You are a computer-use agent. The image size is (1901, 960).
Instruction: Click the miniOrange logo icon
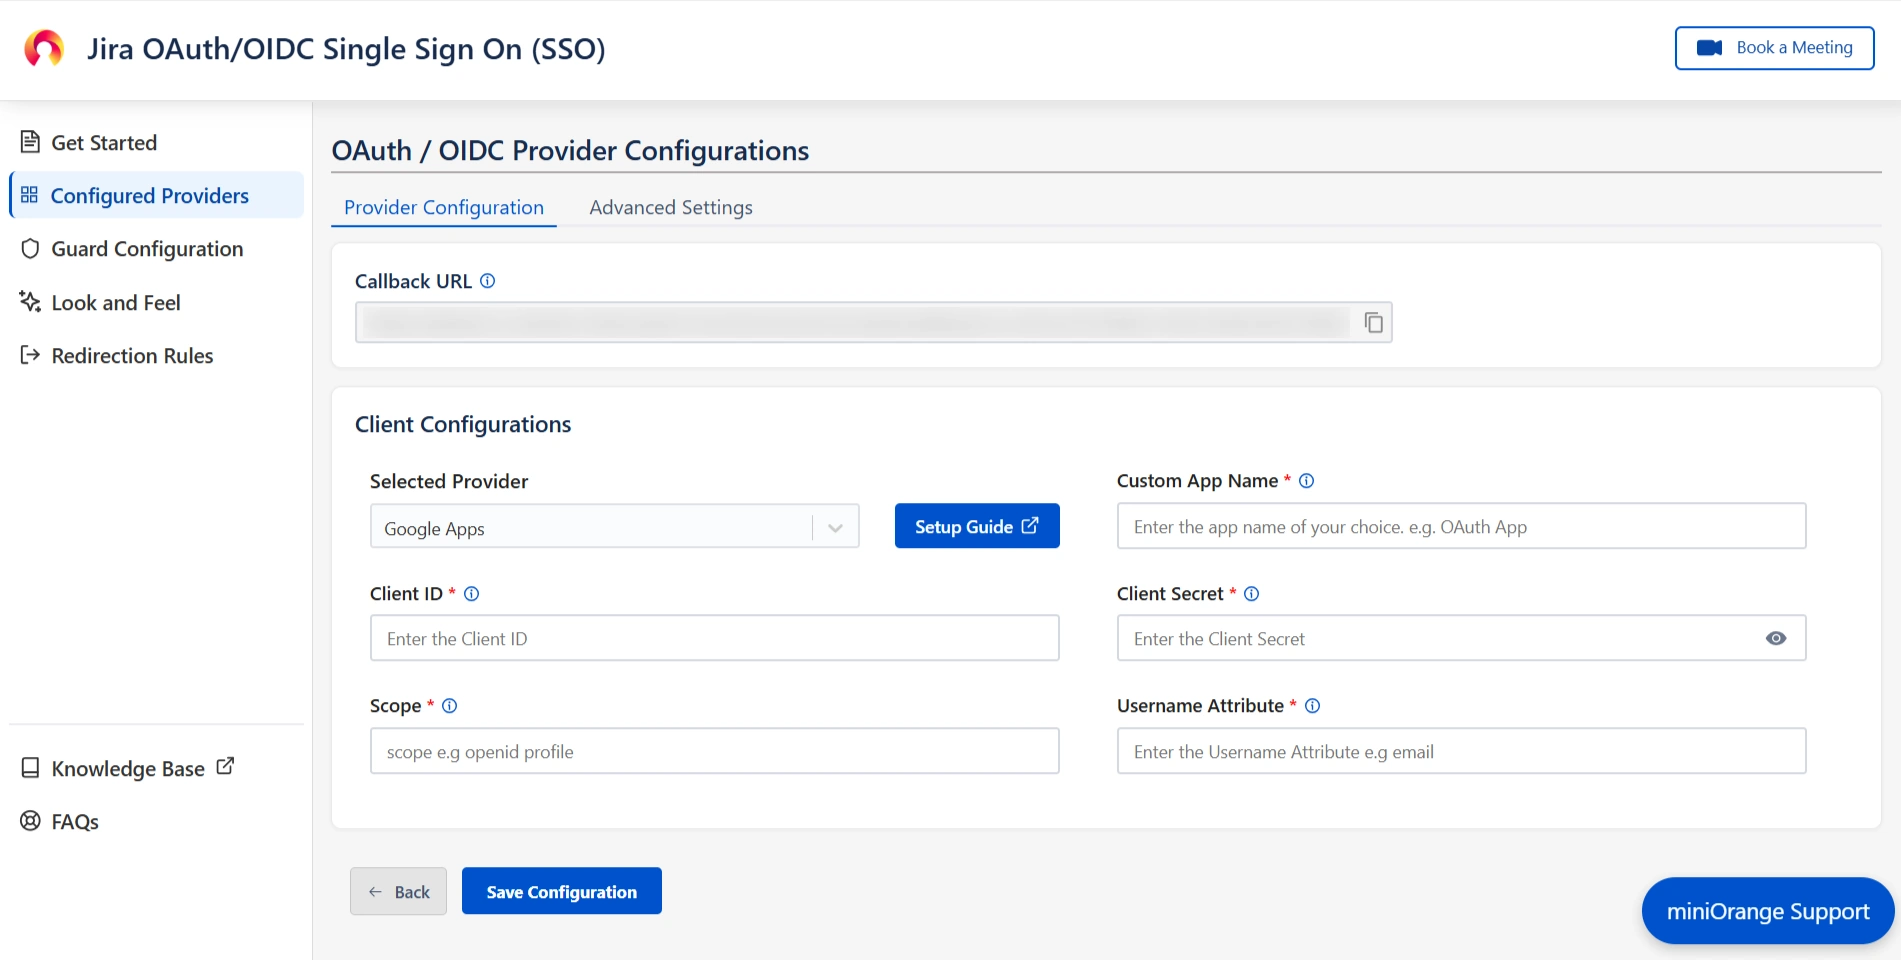coord(44,48)
